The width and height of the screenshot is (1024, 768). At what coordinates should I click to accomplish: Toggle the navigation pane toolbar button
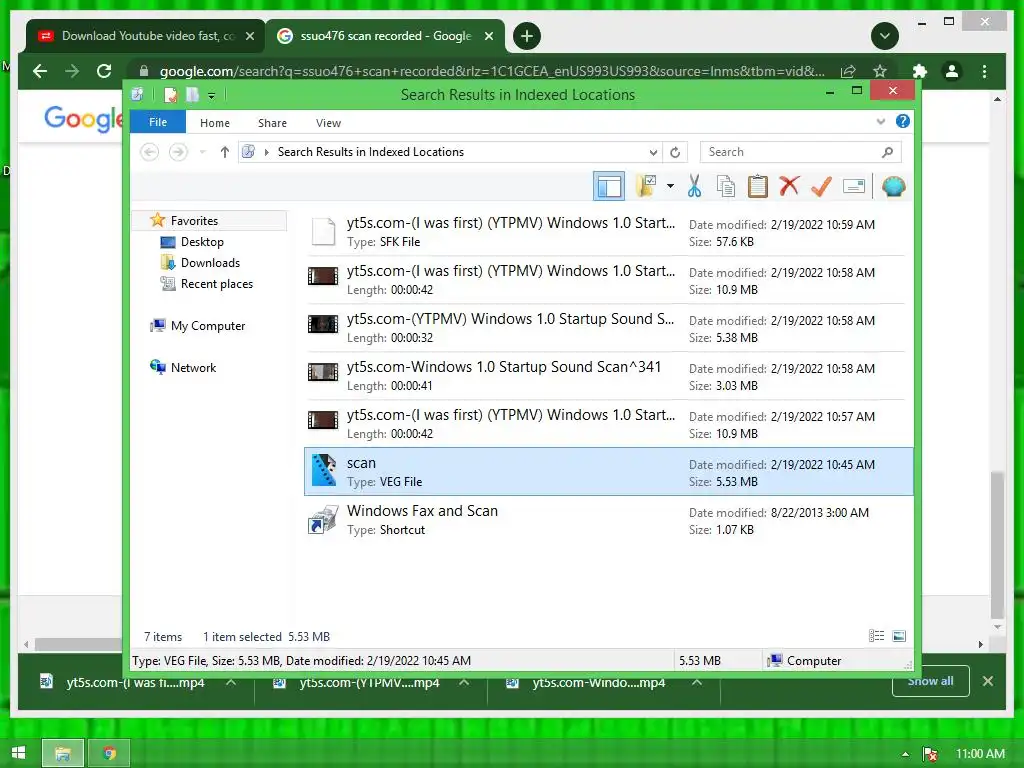point(609,187)
